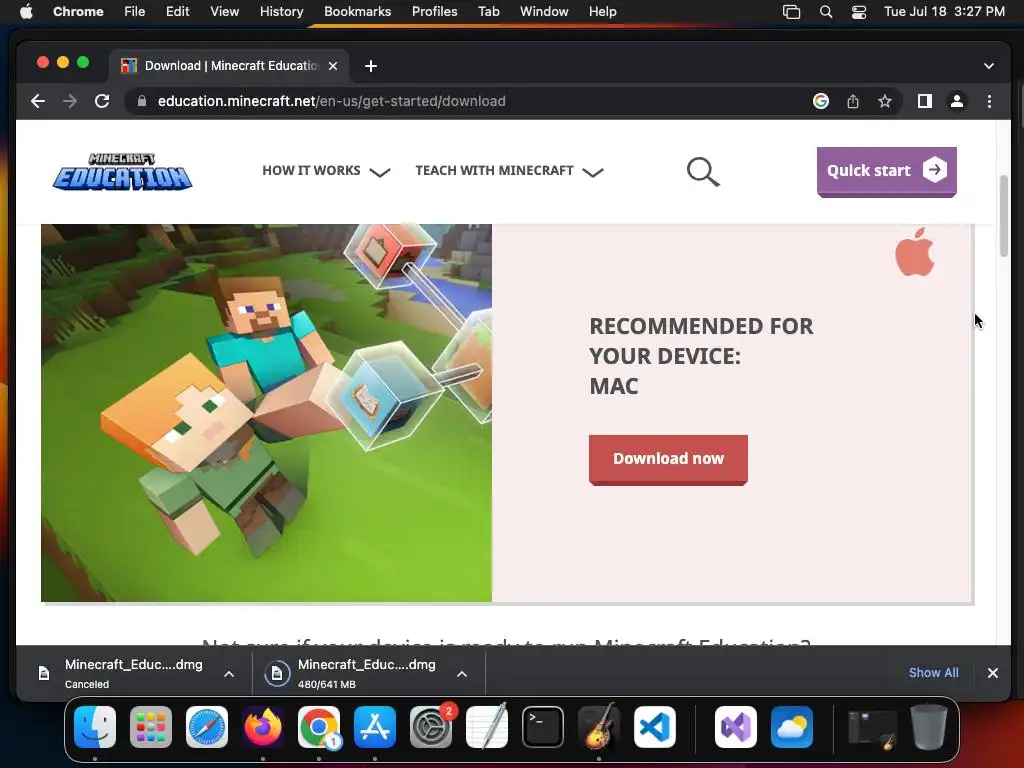Open TextEdit from the dock
The image size is (1024, 768).
pyautogui.click(x=487, y=727)
